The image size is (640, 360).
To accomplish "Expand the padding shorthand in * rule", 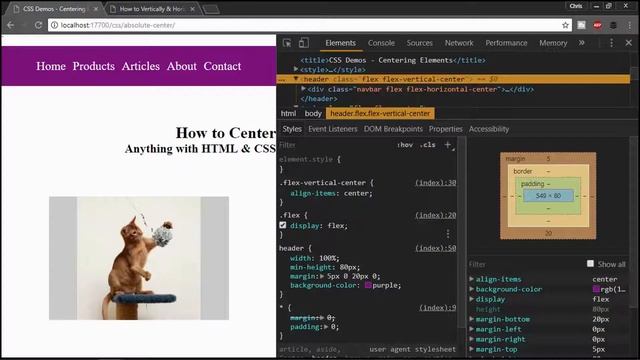I will [x=326, y=327].
